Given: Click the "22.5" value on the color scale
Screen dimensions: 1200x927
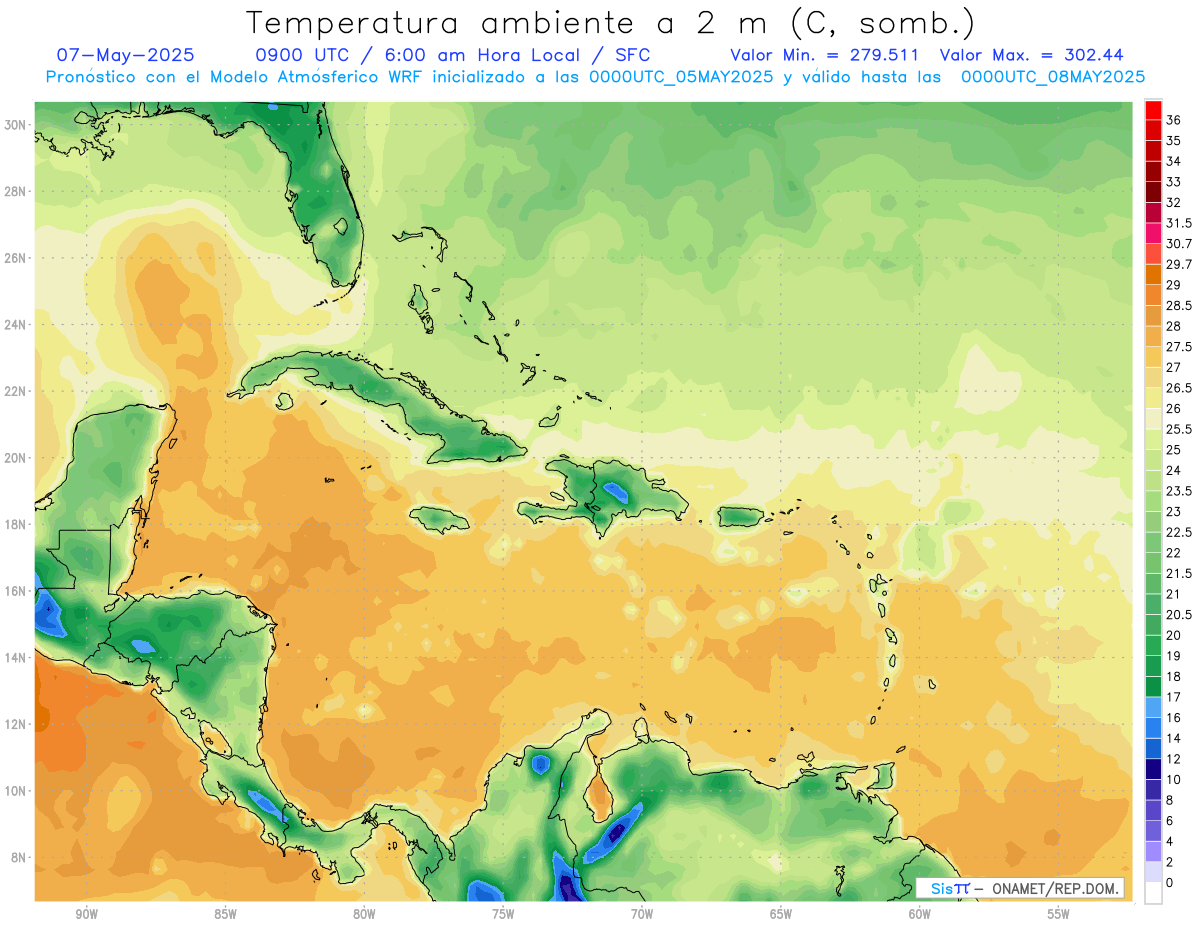Looking at the screenshot, I should (x=1179, y=532).
